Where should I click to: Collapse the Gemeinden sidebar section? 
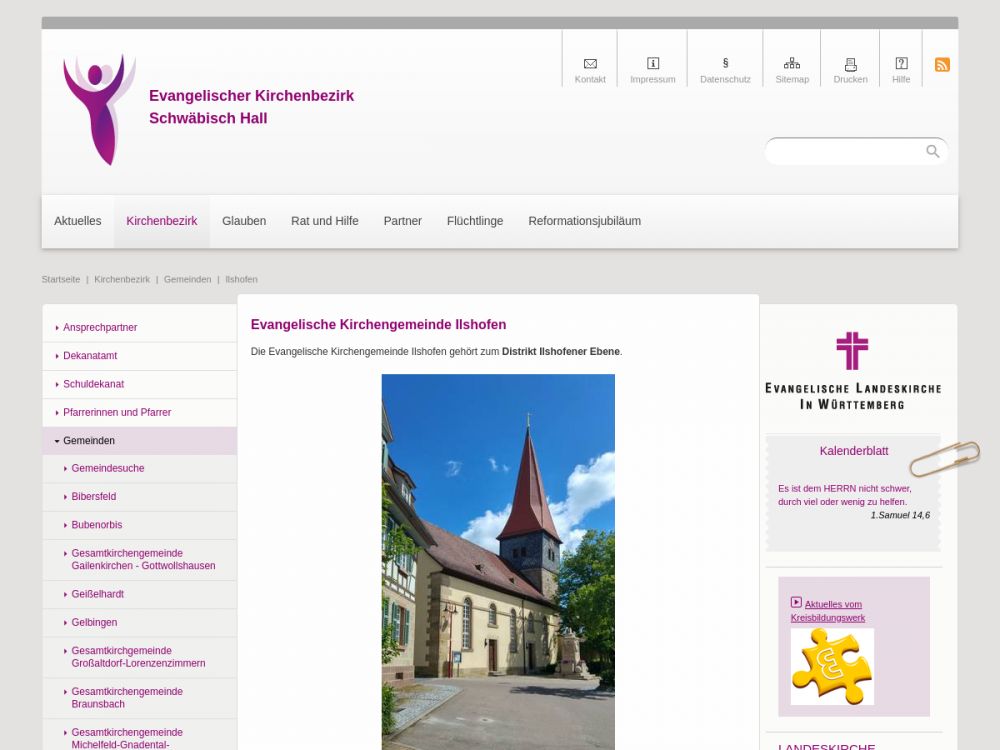(x=57, y=441)
